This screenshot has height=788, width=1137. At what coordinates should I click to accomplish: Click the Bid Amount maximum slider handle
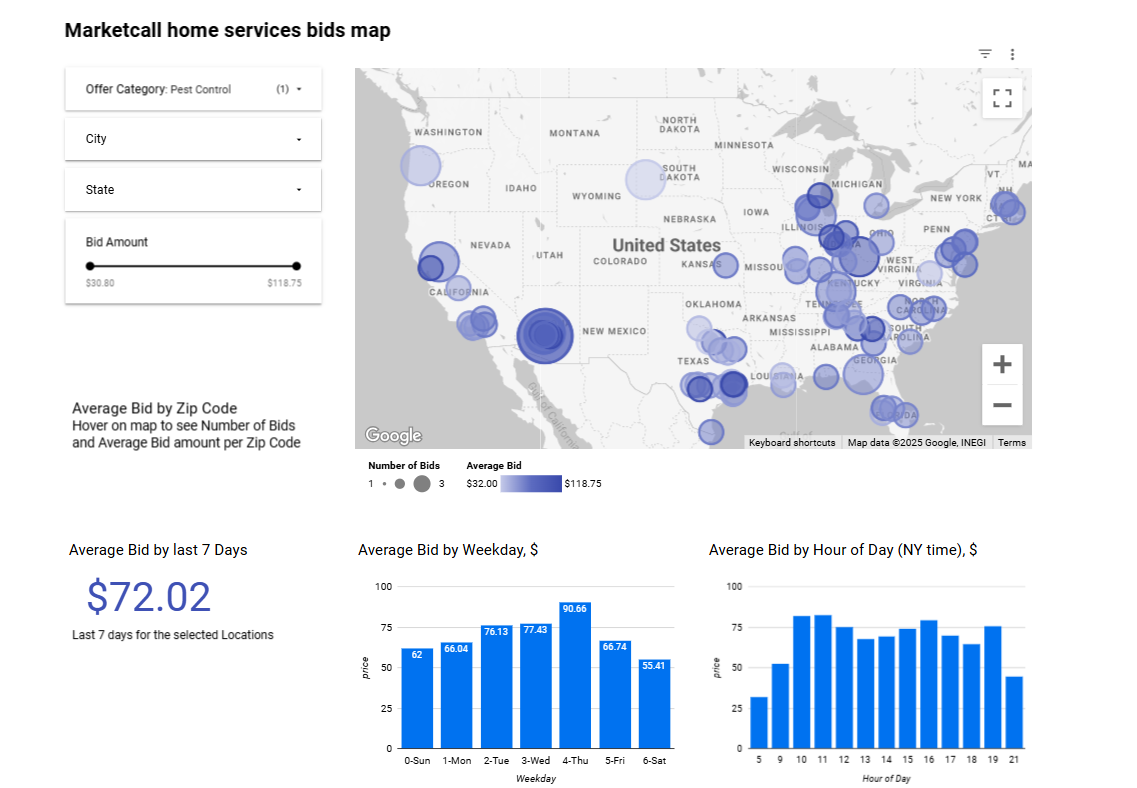(296, 266)
